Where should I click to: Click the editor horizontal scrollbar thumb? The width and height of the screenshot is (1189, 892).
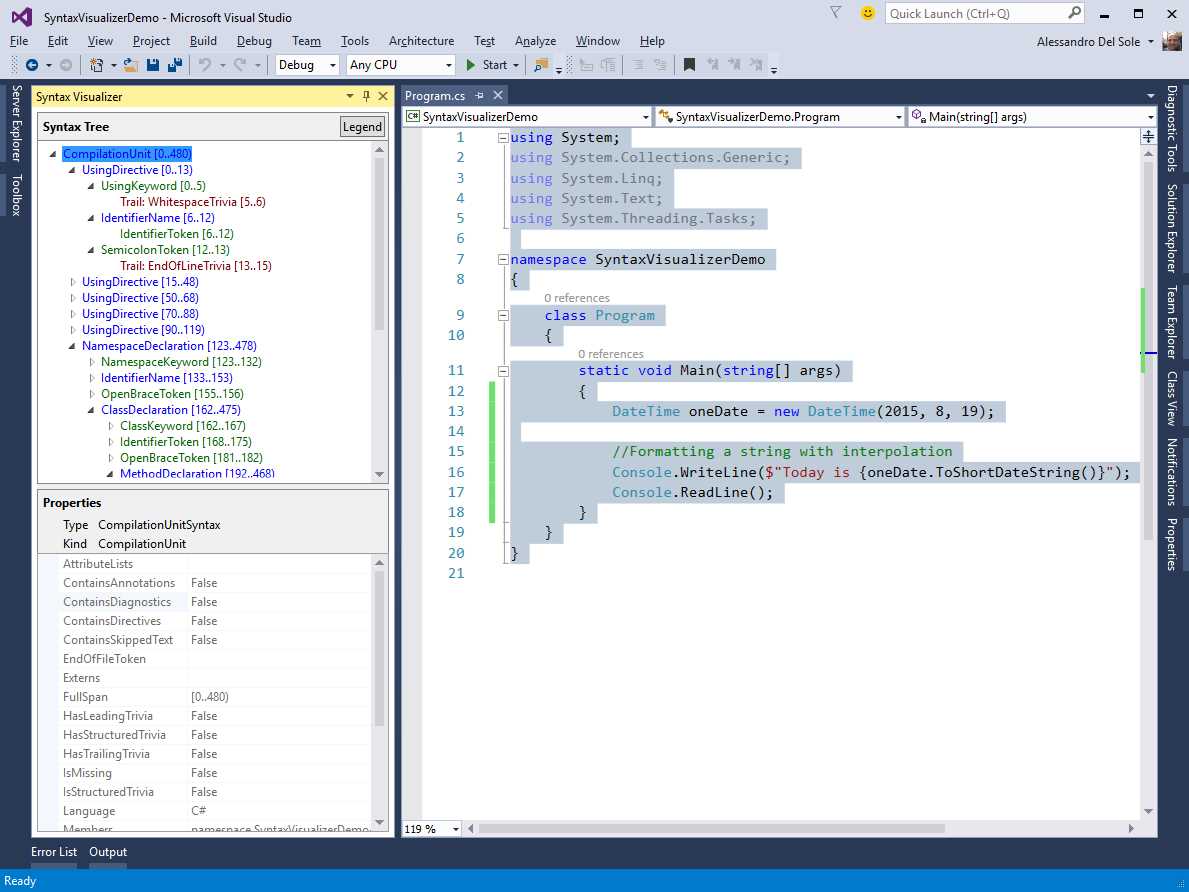tap(710, 829)
